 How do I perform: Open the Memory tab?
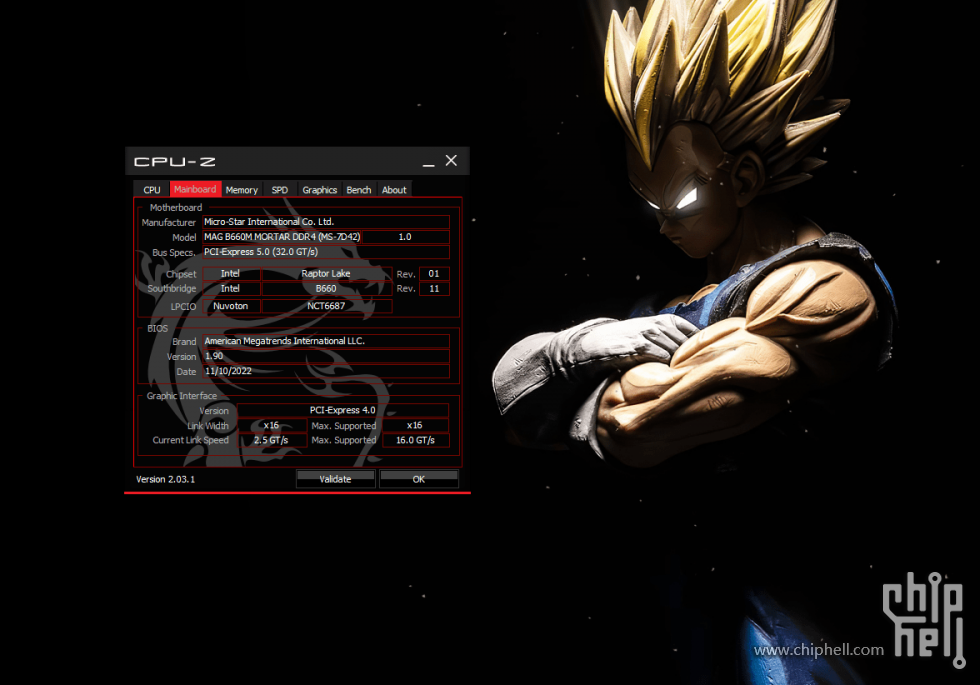[241, 189]
